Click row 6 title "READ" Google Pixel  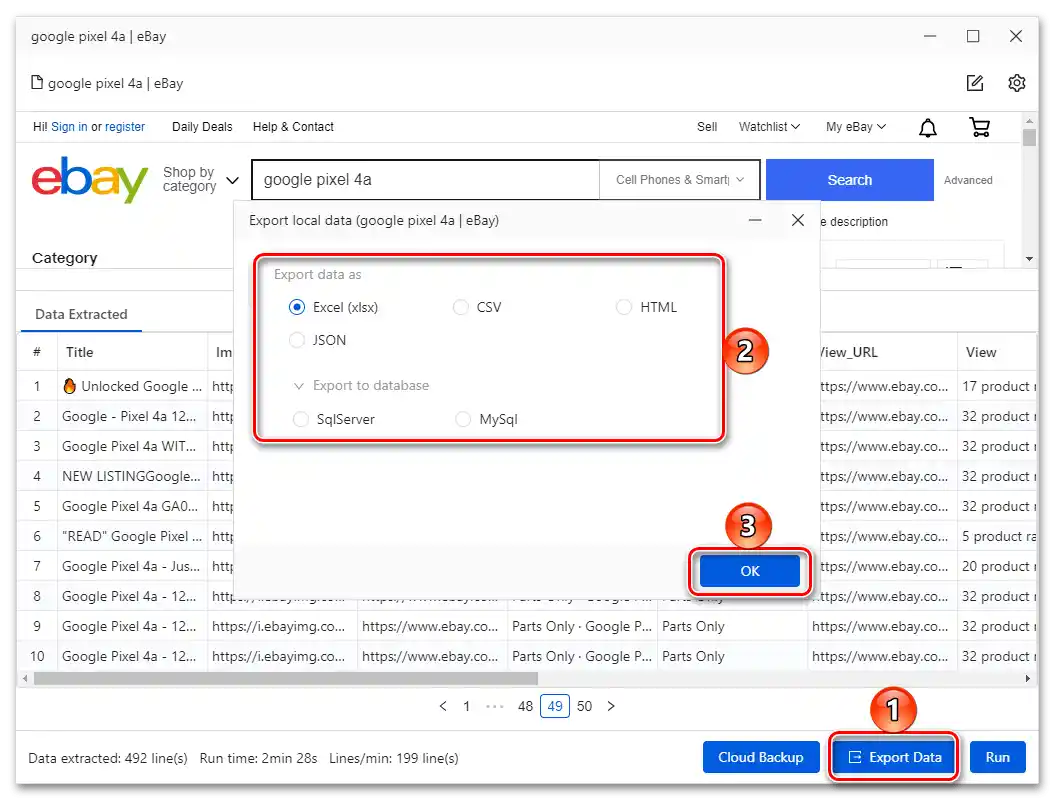(132, 536)
